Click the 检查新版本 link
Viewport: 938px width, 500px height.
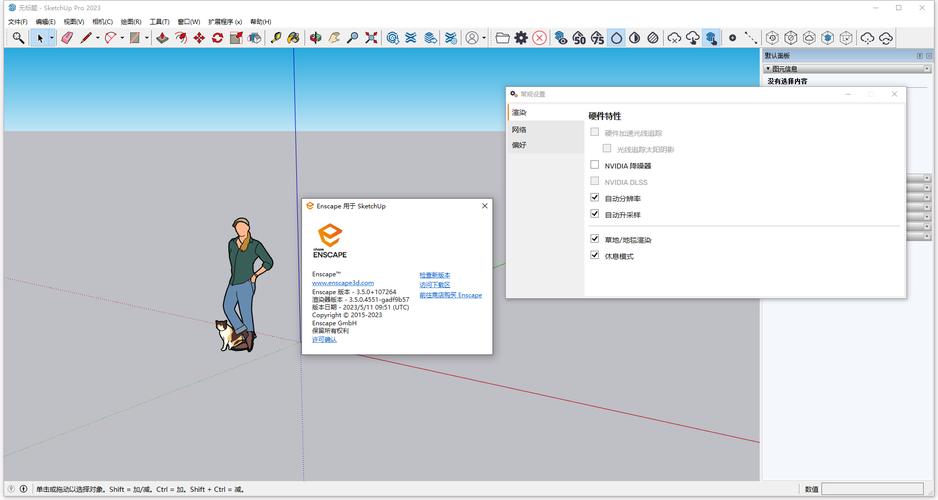tap(435, 275)
